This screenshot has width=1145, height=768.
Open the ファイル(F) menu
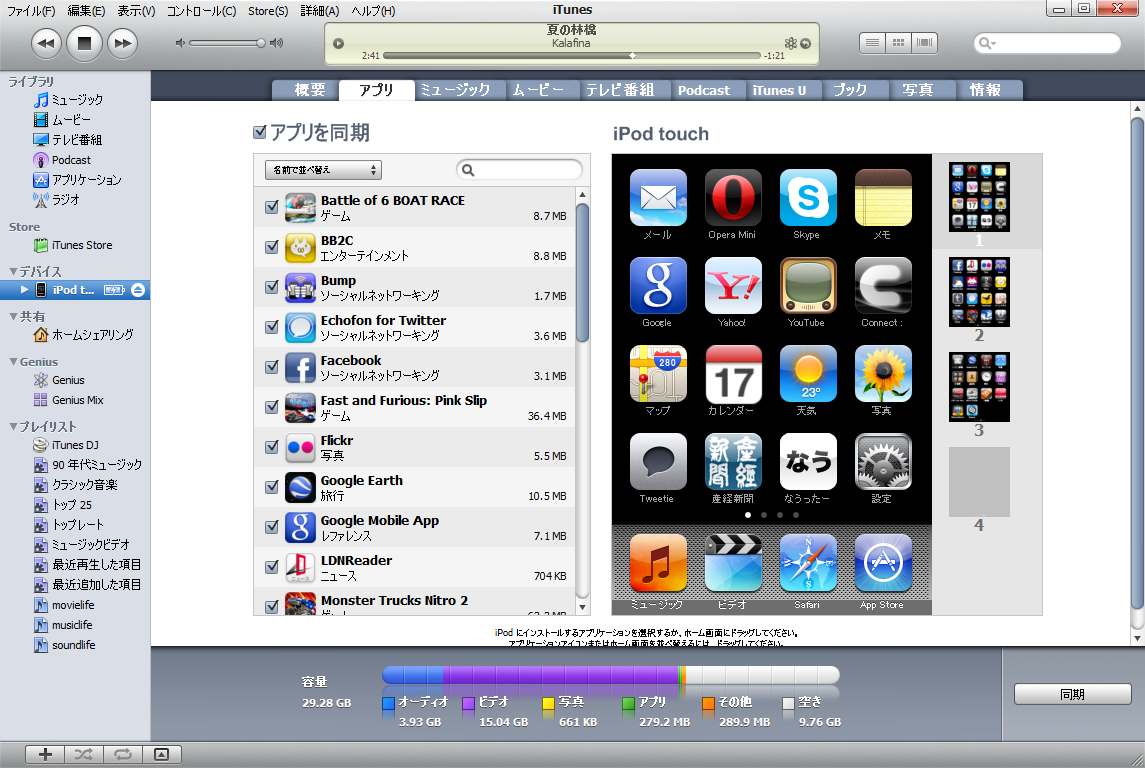click(x=31, y=11)
